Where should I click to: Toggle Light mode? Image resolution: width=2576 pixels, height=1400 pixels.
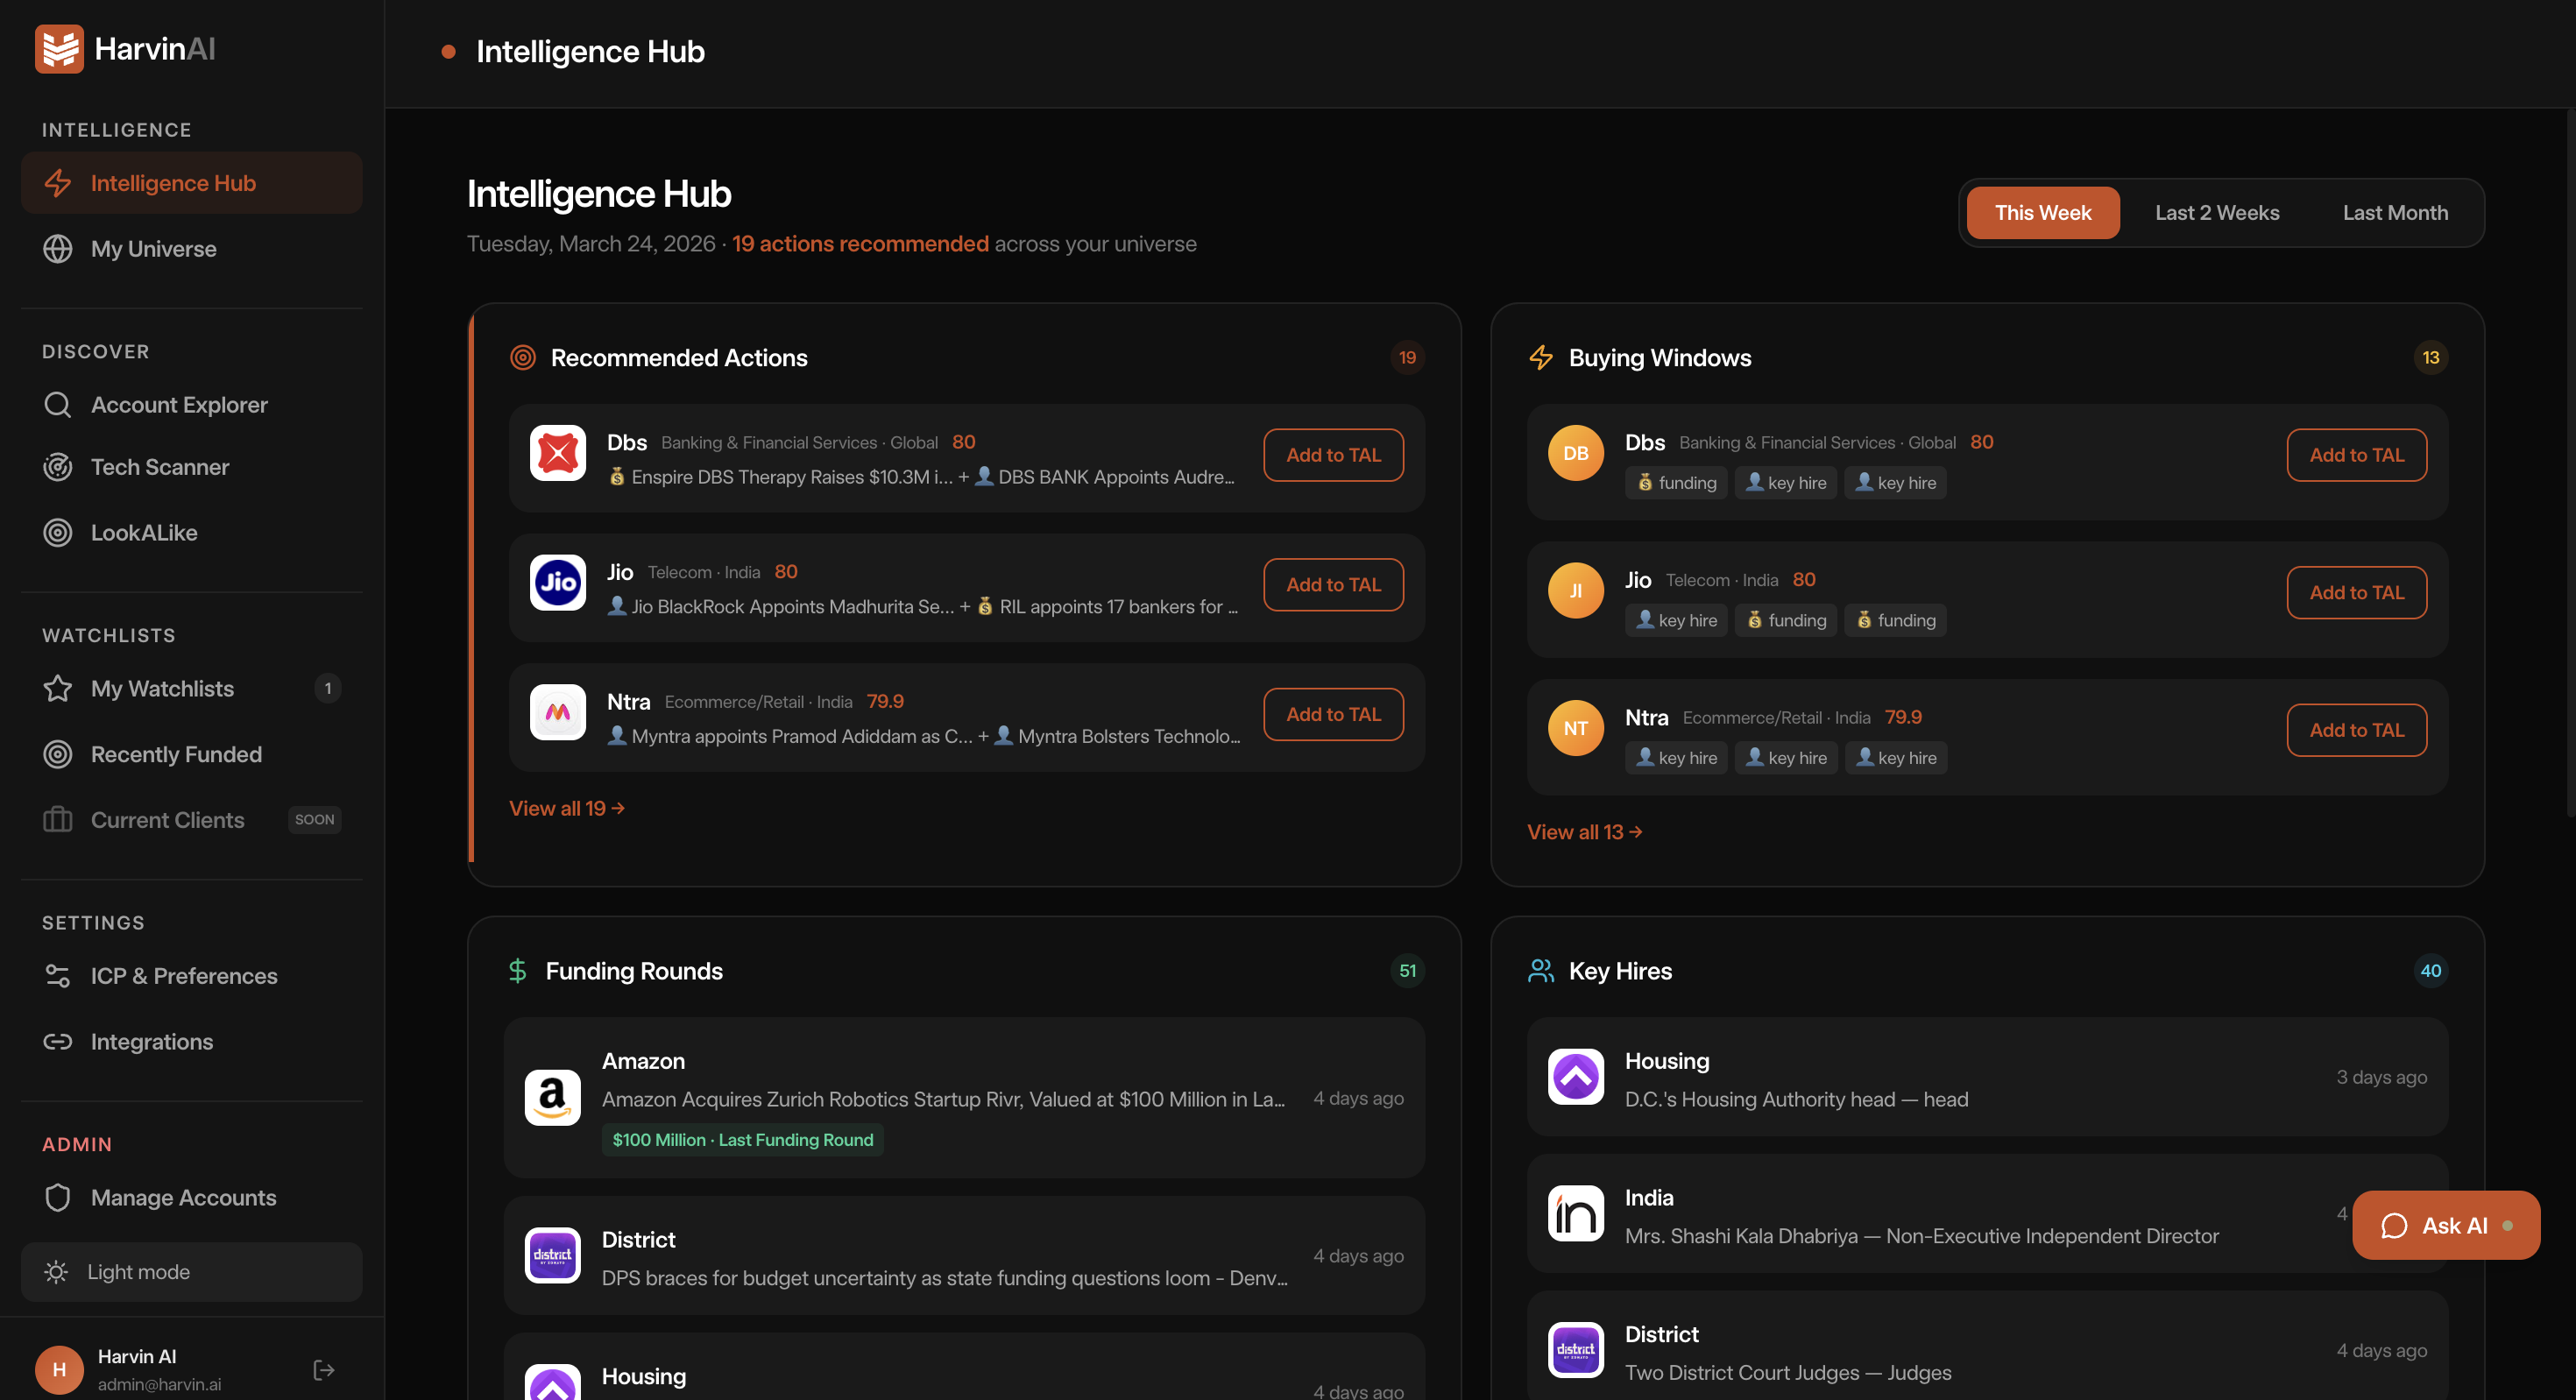(192, 1272)
